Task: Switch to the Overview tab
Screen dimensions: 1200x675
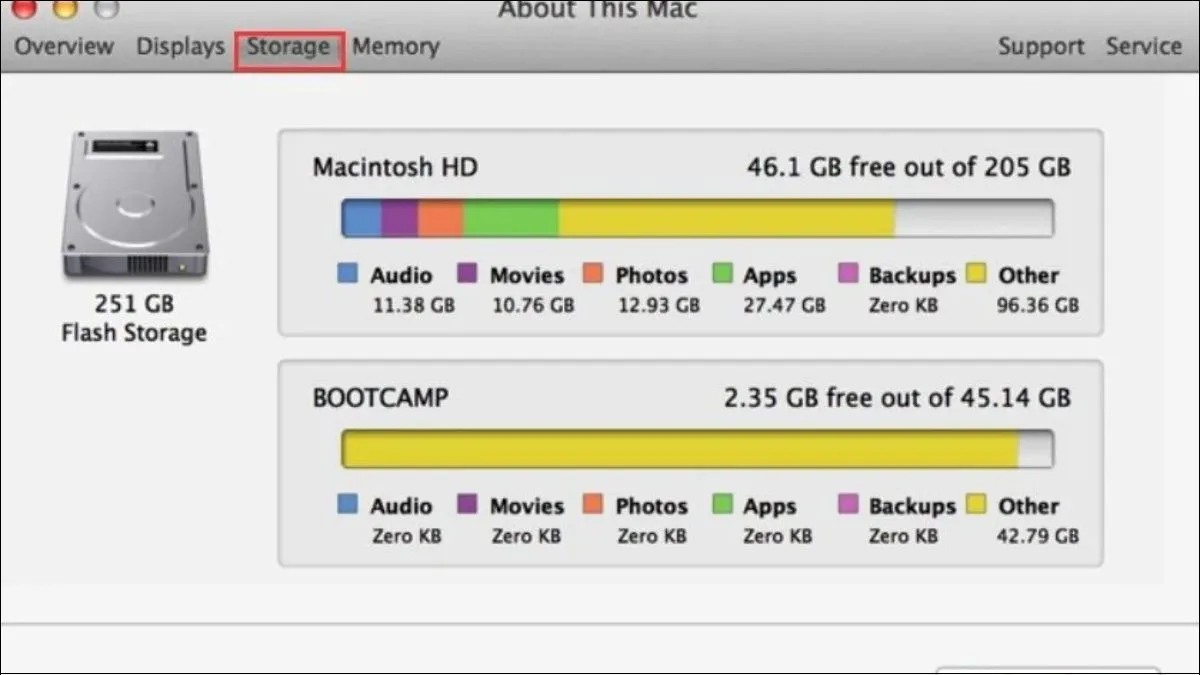Action: pyautogui.click(x=64, y=47)
